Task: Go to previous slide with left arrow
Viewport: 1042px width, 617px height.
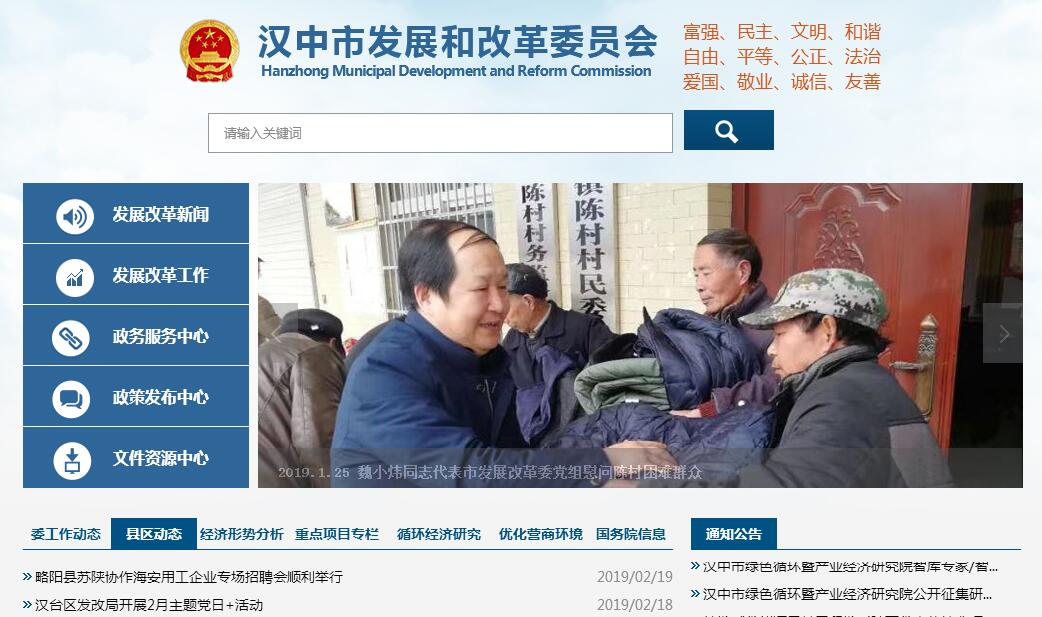Action: tap(278, 334)
